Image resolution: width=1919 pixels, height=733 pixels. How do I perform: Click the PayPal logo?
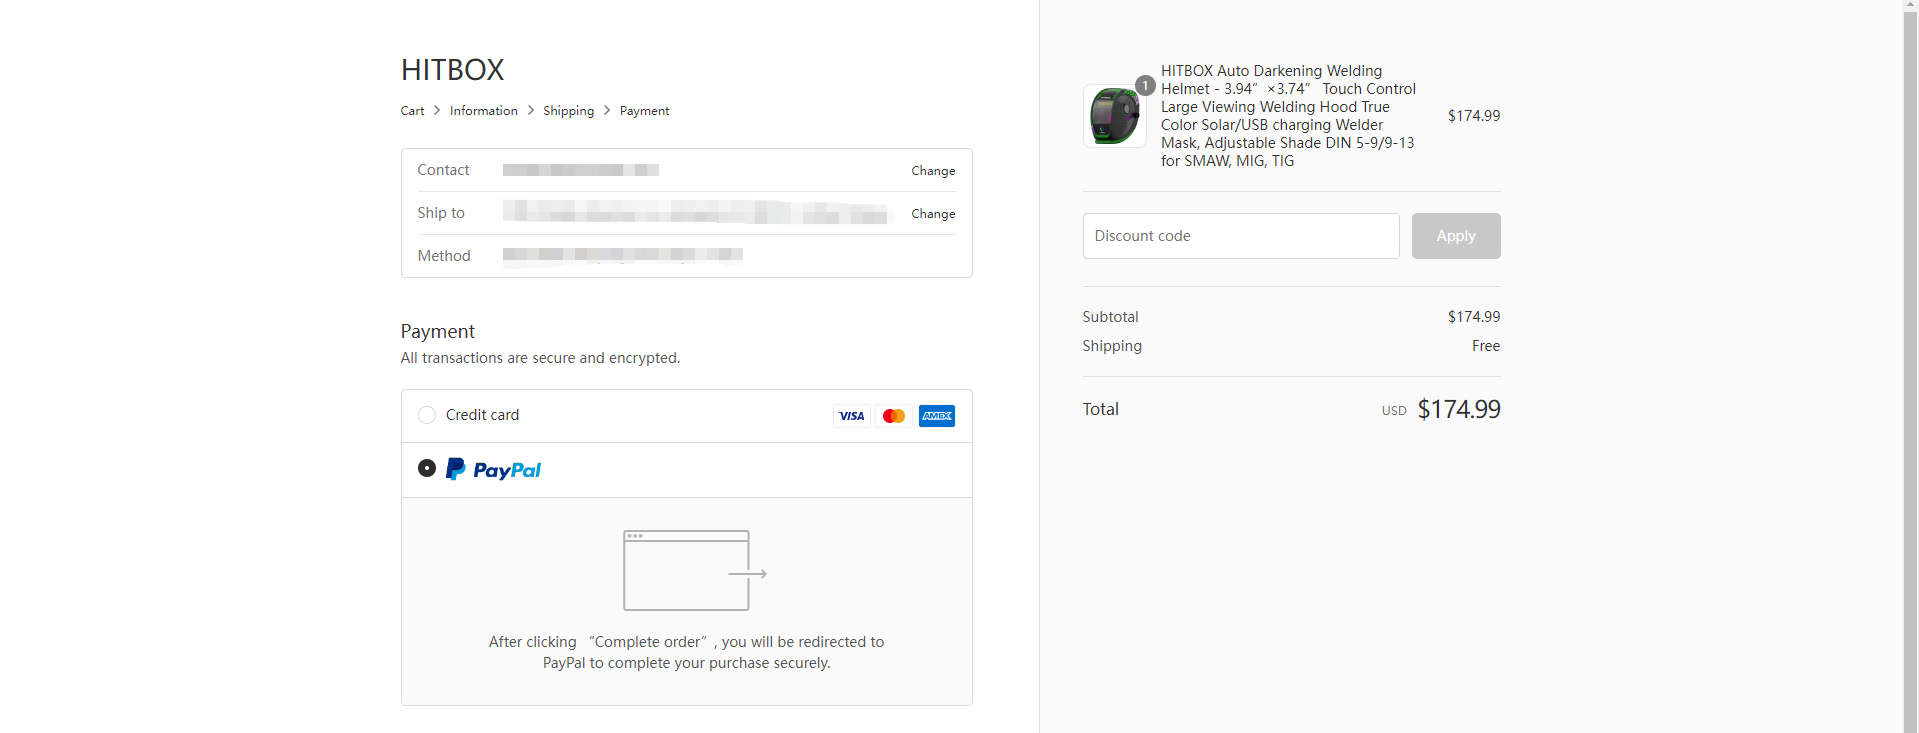point(493,469)
